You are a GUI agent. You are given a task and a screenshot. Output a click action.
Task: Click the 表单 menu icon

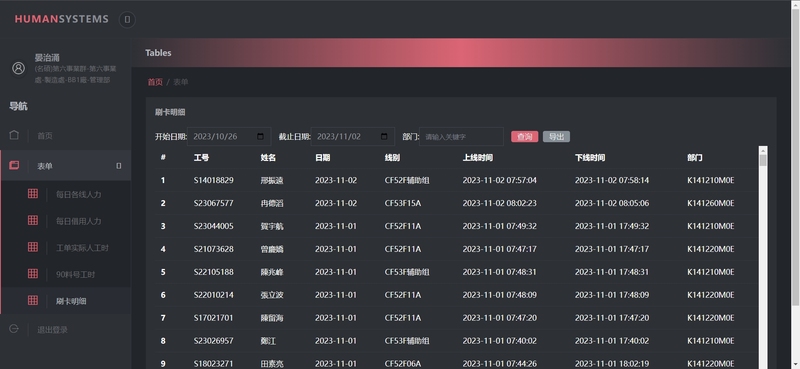tap(14, 165)
